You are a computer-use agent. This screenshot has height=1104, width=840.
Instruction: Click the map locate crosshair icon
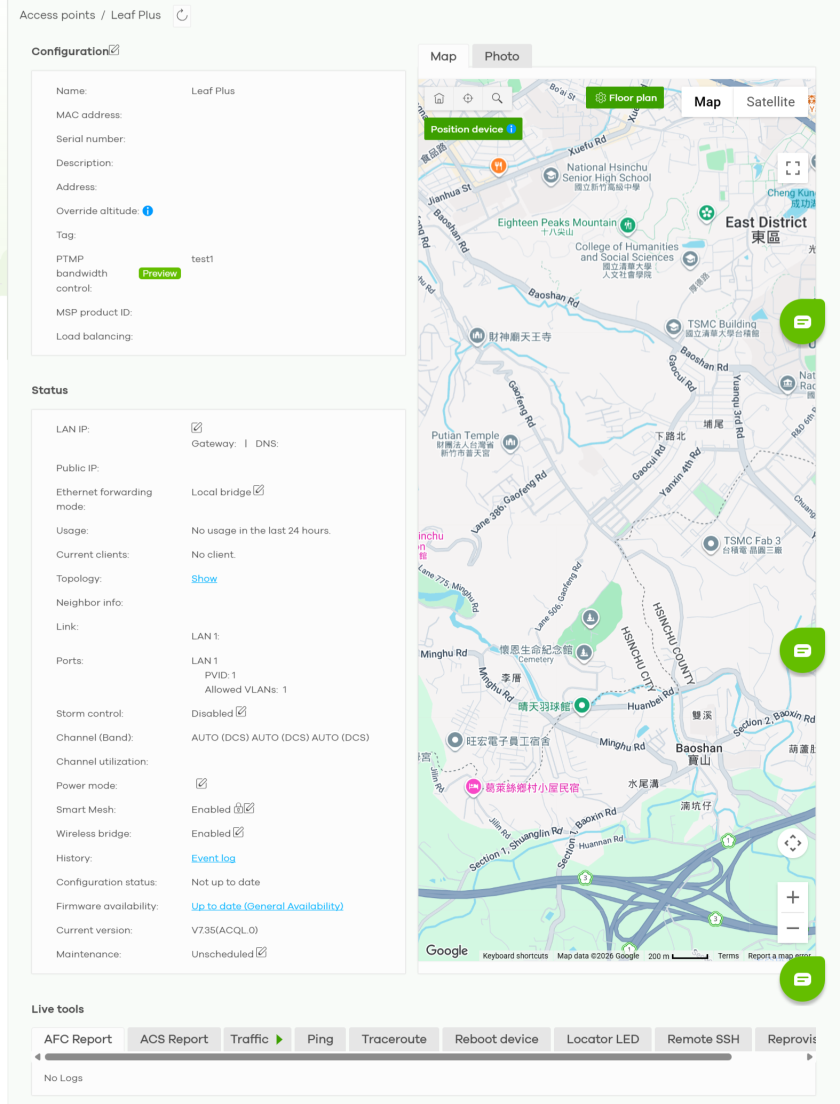click(468, 99)
